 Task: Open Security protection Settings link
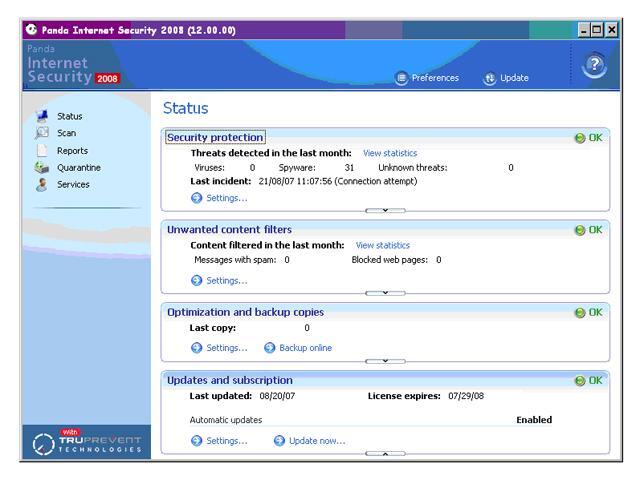tap(227, 198)
